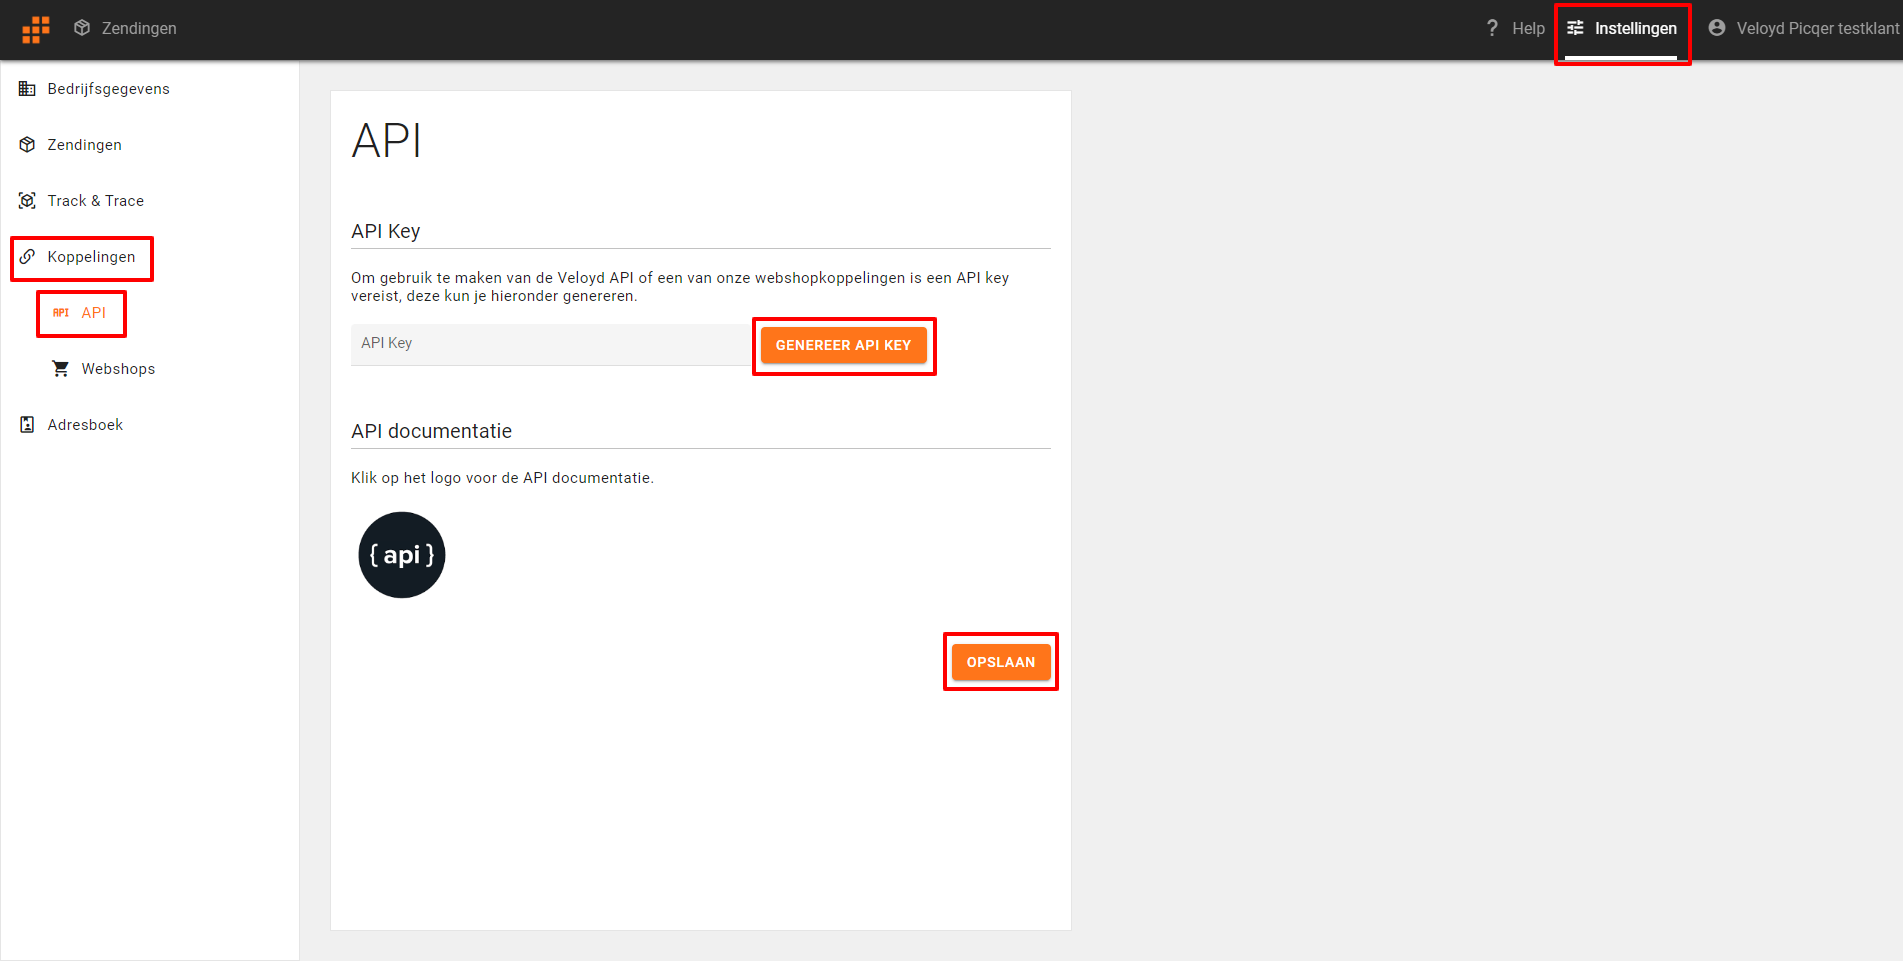
Task: Click the Adresboek contact book icon
Action: [x=27, y=425]
